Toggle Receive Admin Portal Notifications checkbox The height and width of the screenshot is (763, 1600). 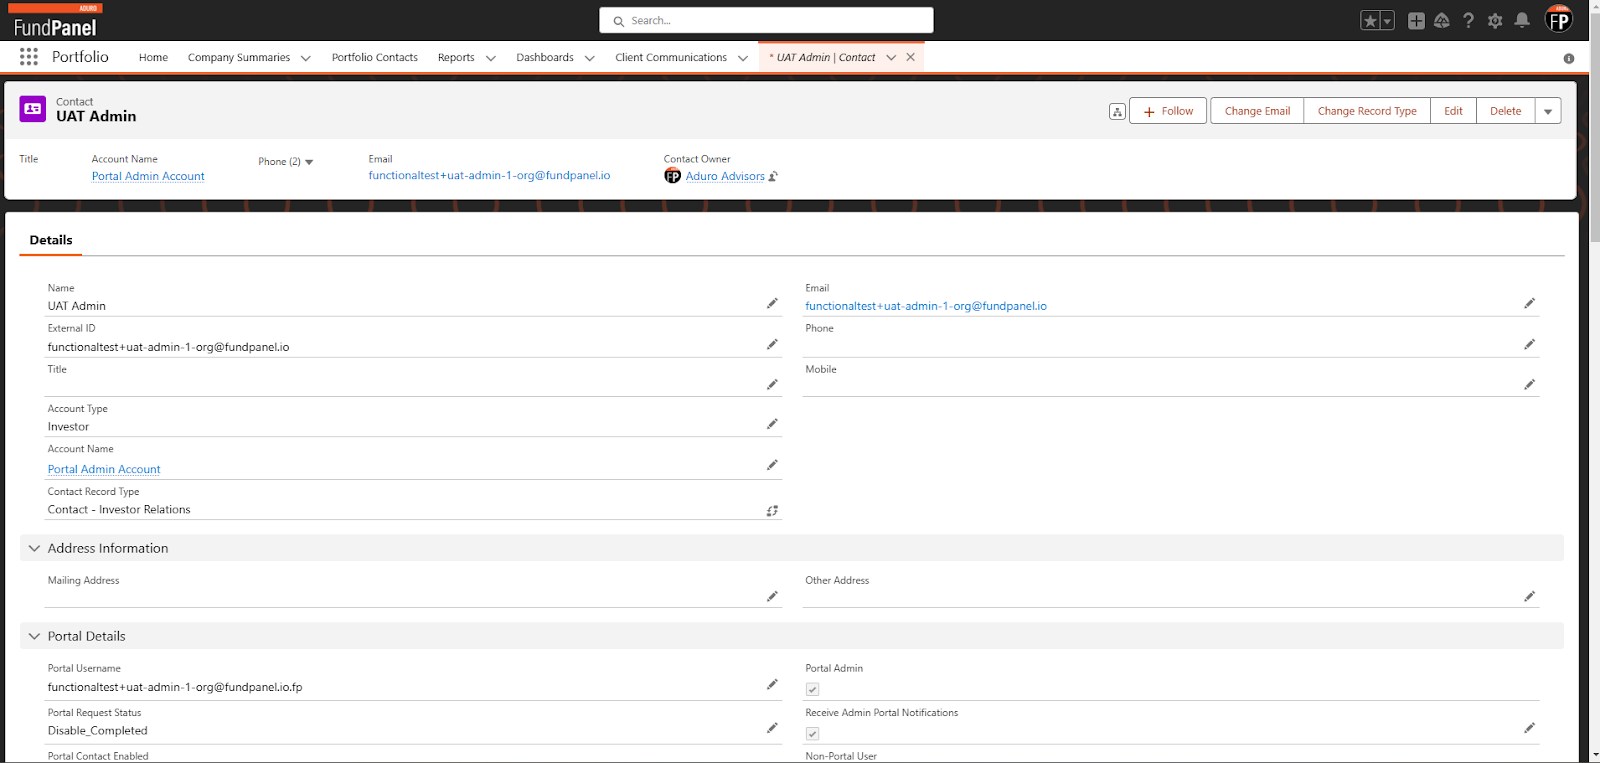tap(812, 733)
